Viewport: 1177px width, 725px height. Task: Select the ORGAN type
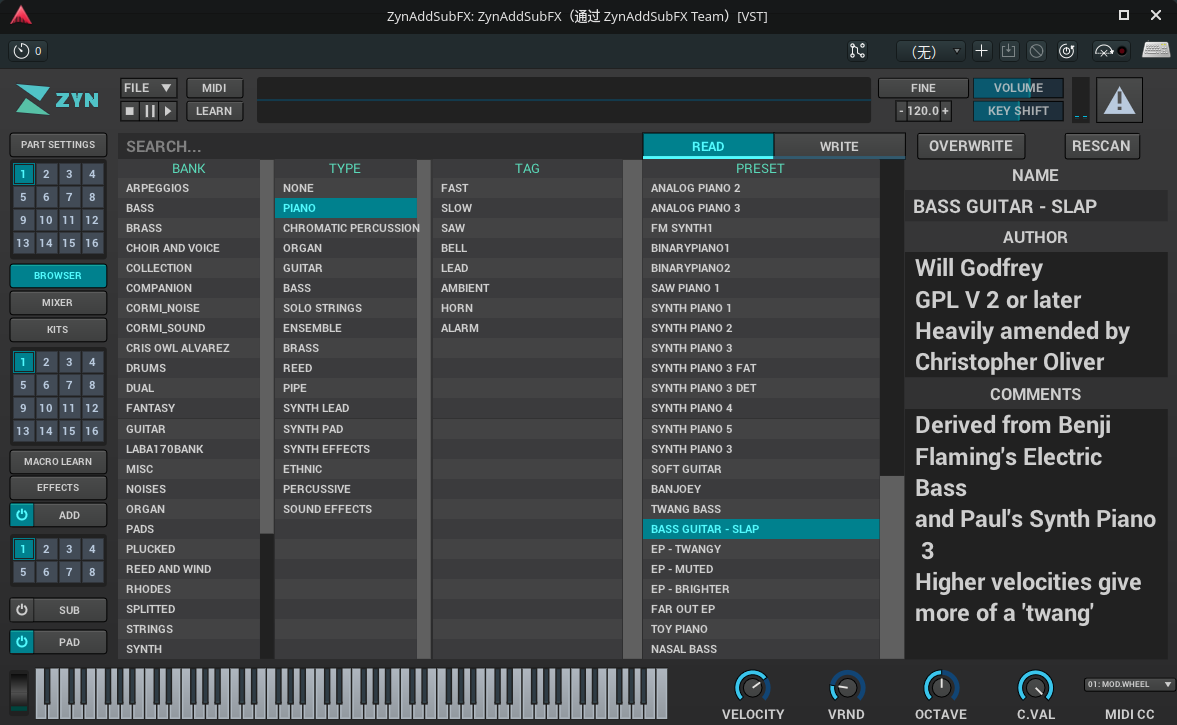point(346,248)
